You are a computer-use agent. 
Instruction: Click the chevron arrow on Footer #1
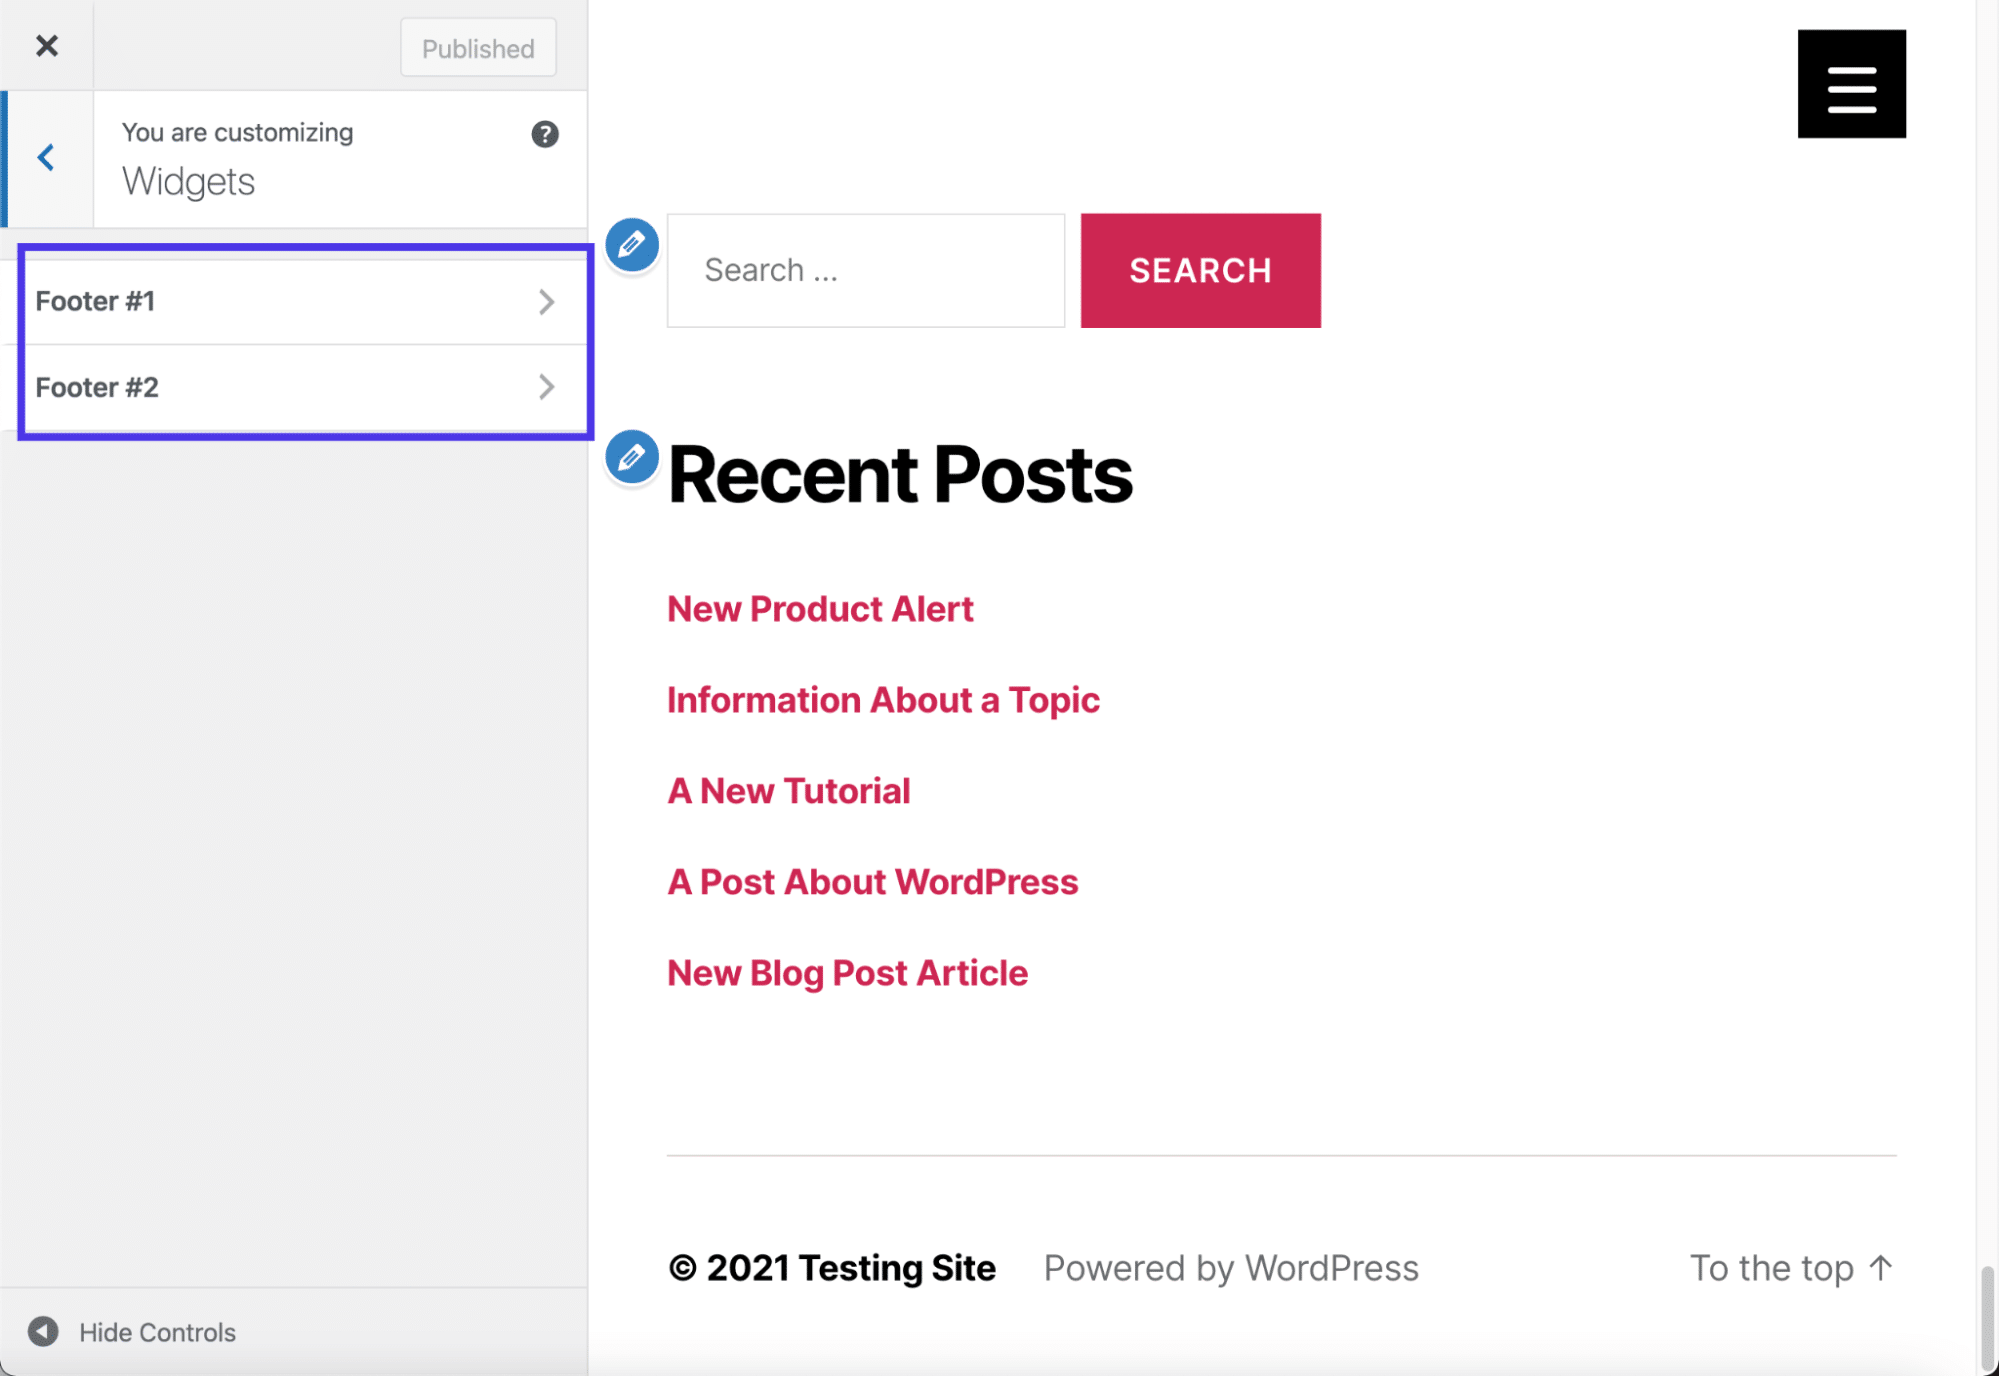(550, 299)
